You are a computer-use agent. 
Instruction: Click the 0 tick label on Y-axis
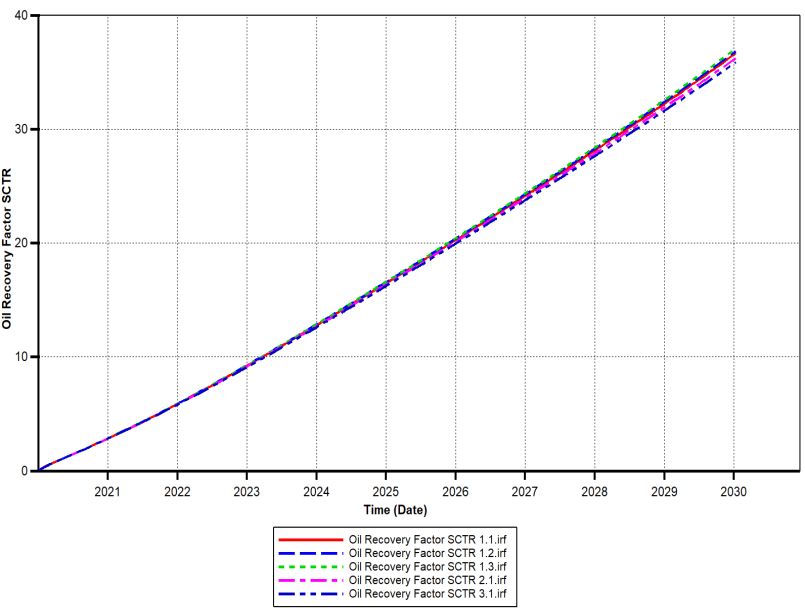(x=25, y=471)
